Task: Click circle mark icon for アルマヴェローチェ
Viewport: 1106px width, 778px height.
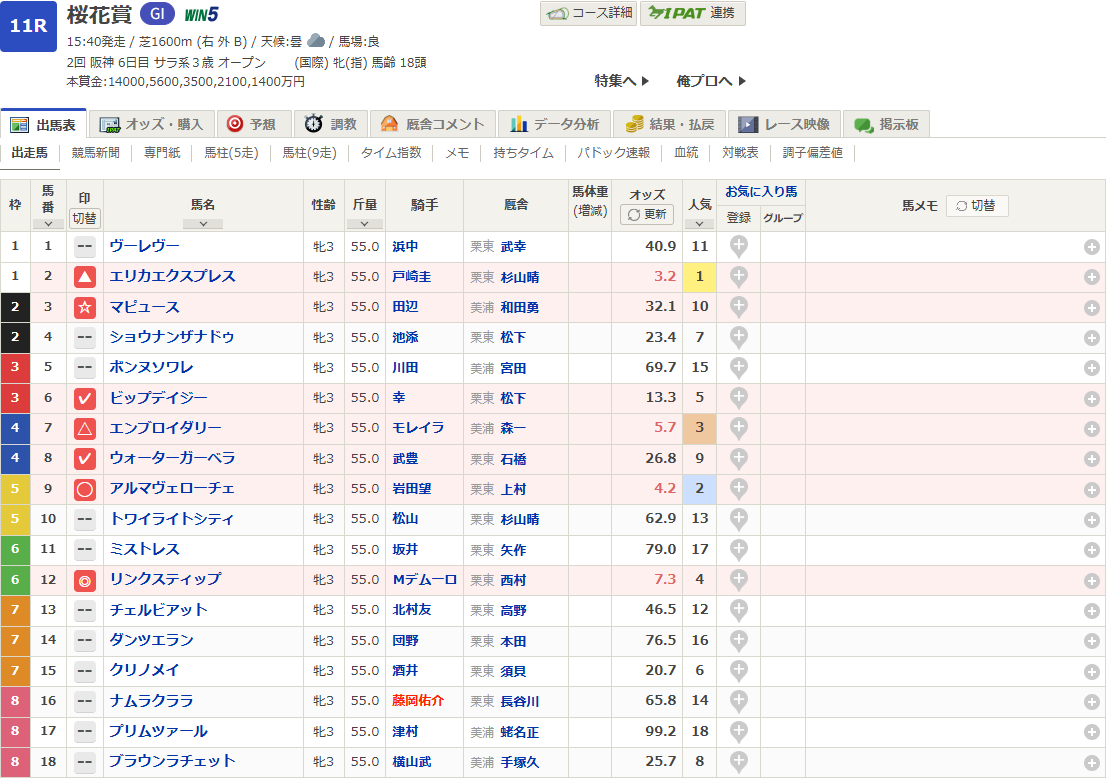Action: pyautogui.click(x=85, y=490)
